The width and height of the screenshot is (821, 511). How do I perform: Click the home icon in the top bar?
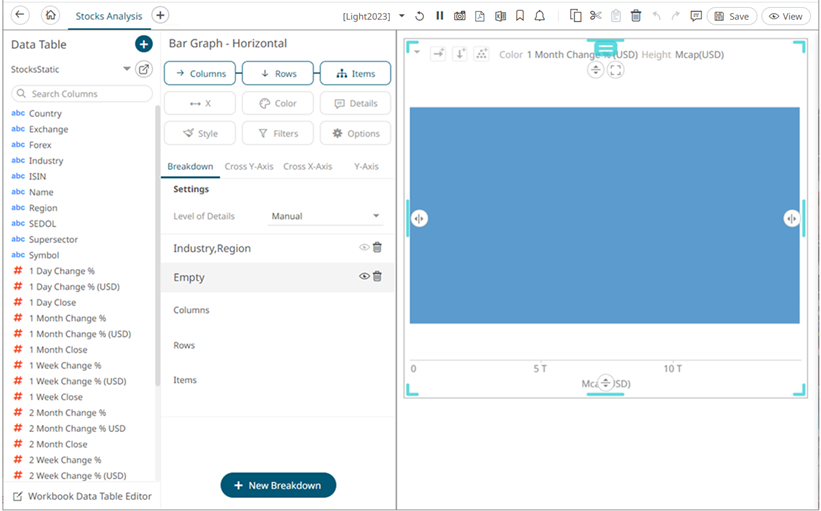point(51,16)
